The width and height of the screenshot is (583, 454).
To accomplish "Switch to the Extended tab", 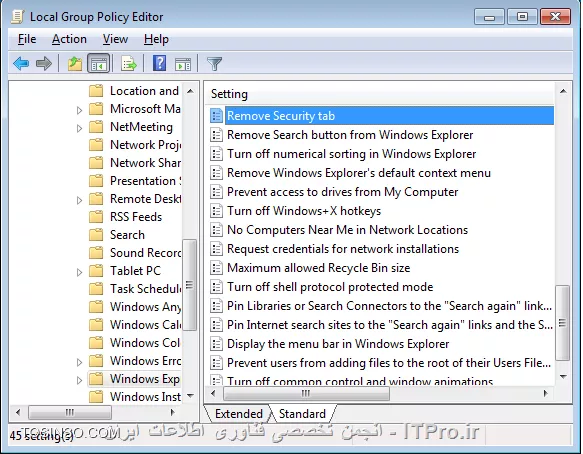I will pos(239,413).
